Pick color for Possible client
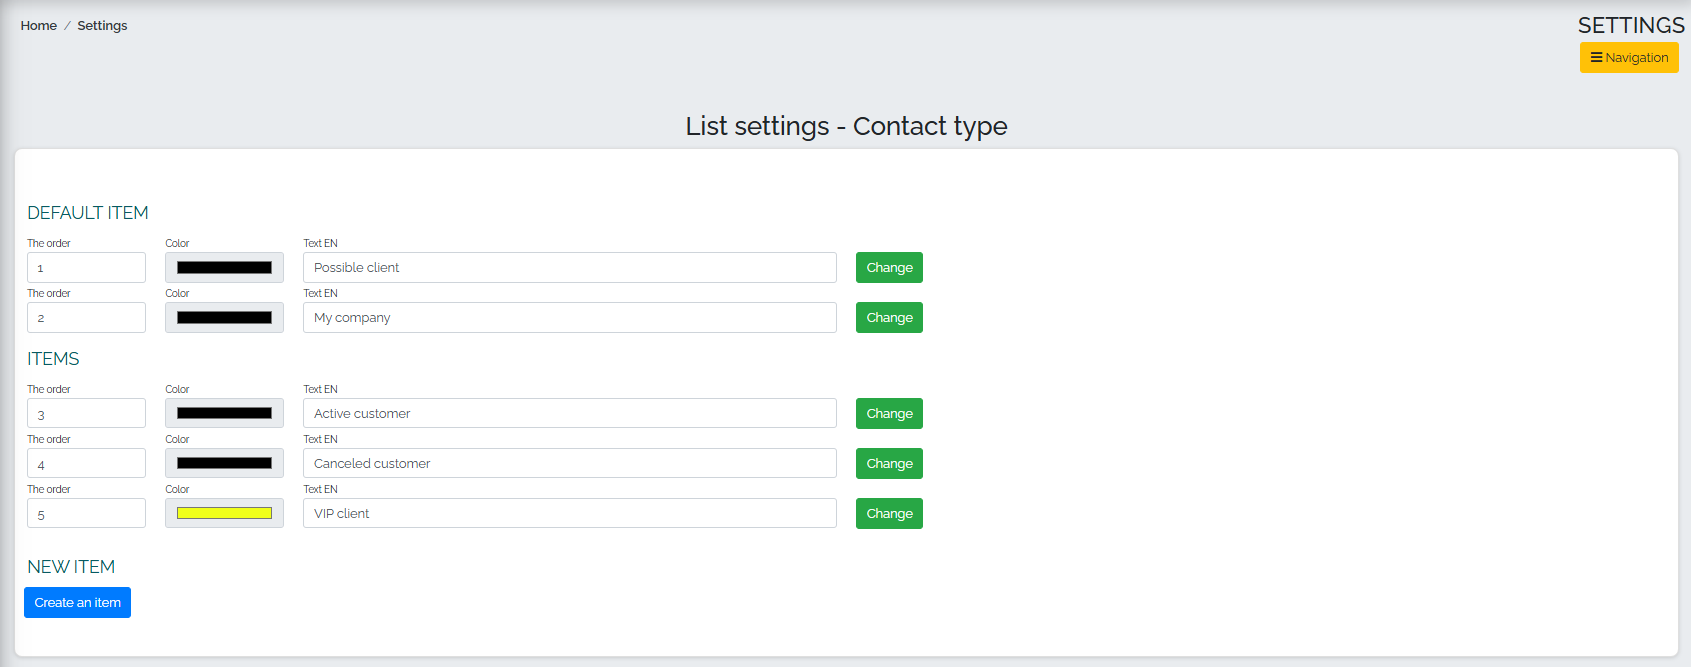The height and width of the screenshot is (667, 1691). tap(224, 268)
